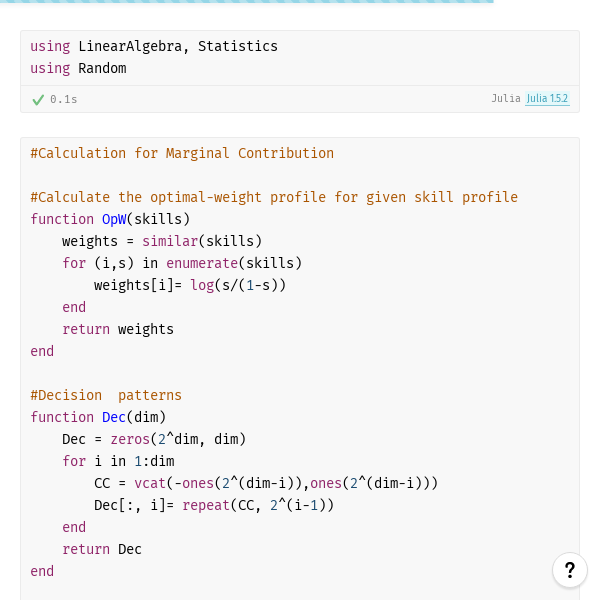Open the help question mark button
This screenshot has width=600, height=600.
569,570
